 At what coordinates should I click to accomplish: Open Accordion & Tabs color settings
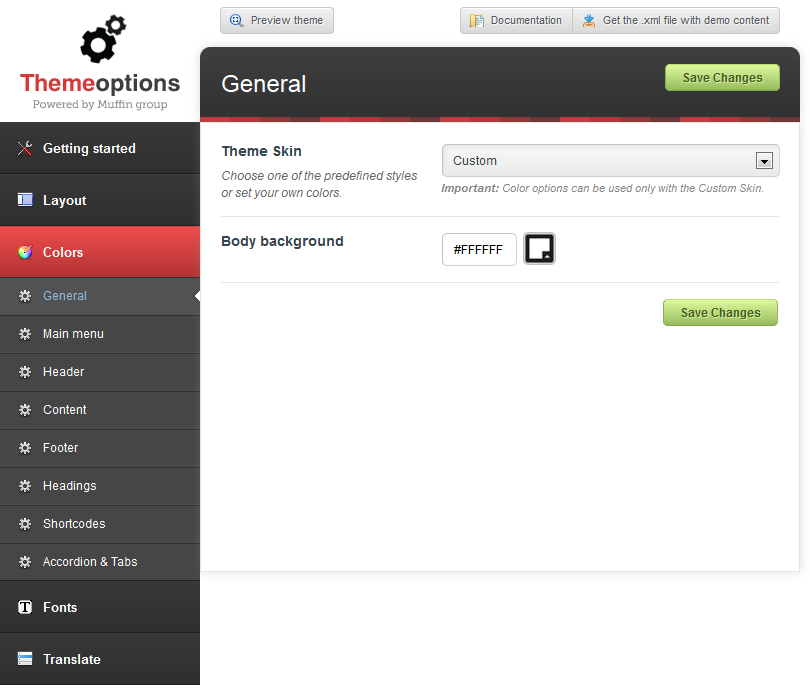click(x=90, y=562)
